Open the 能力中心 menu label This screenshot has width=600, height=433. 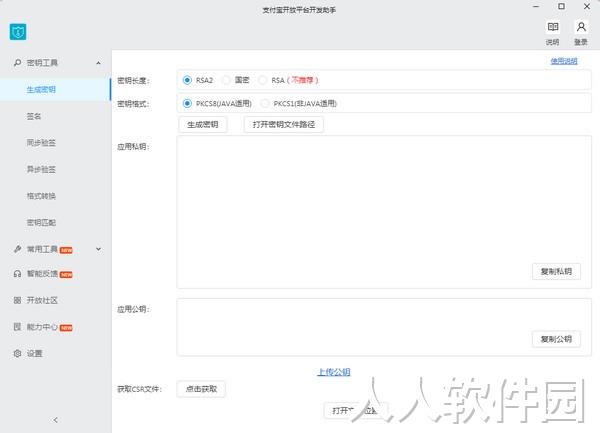click(x=42, y=327)
